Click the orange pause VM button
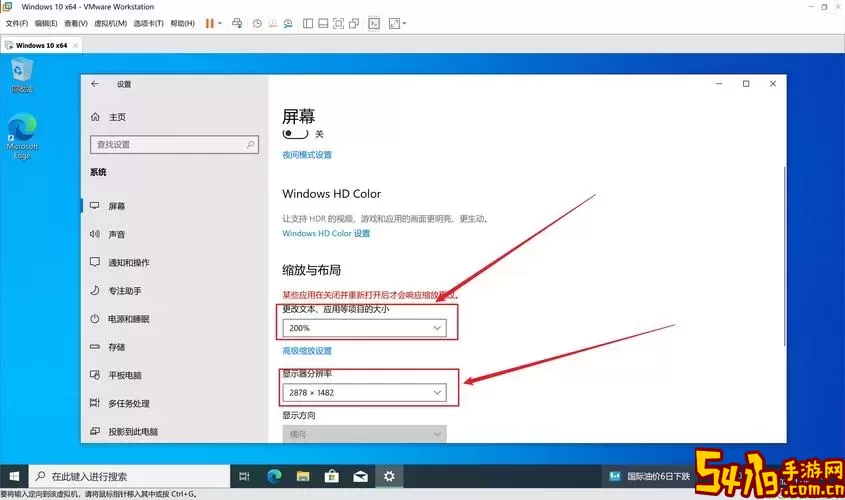This screenshot has width=845, height=500. [210, 23]
